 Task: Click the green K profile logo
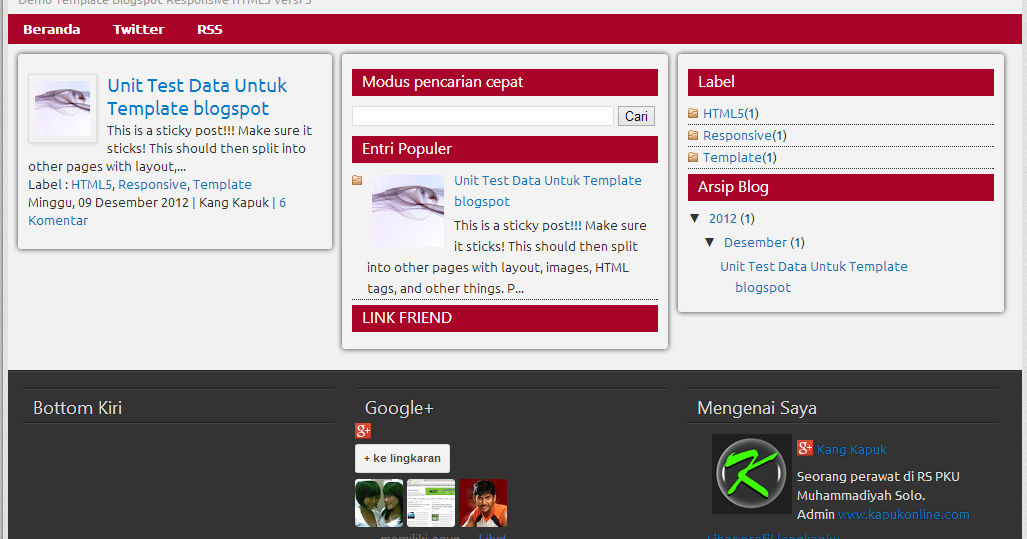tap(751, 474)
